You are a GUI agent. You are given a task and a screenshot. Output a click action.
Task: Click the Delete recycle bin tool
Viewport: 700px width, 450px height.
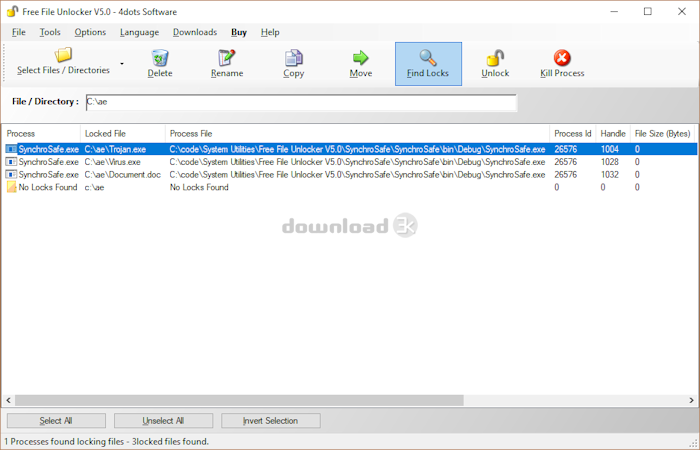[160, 64]
